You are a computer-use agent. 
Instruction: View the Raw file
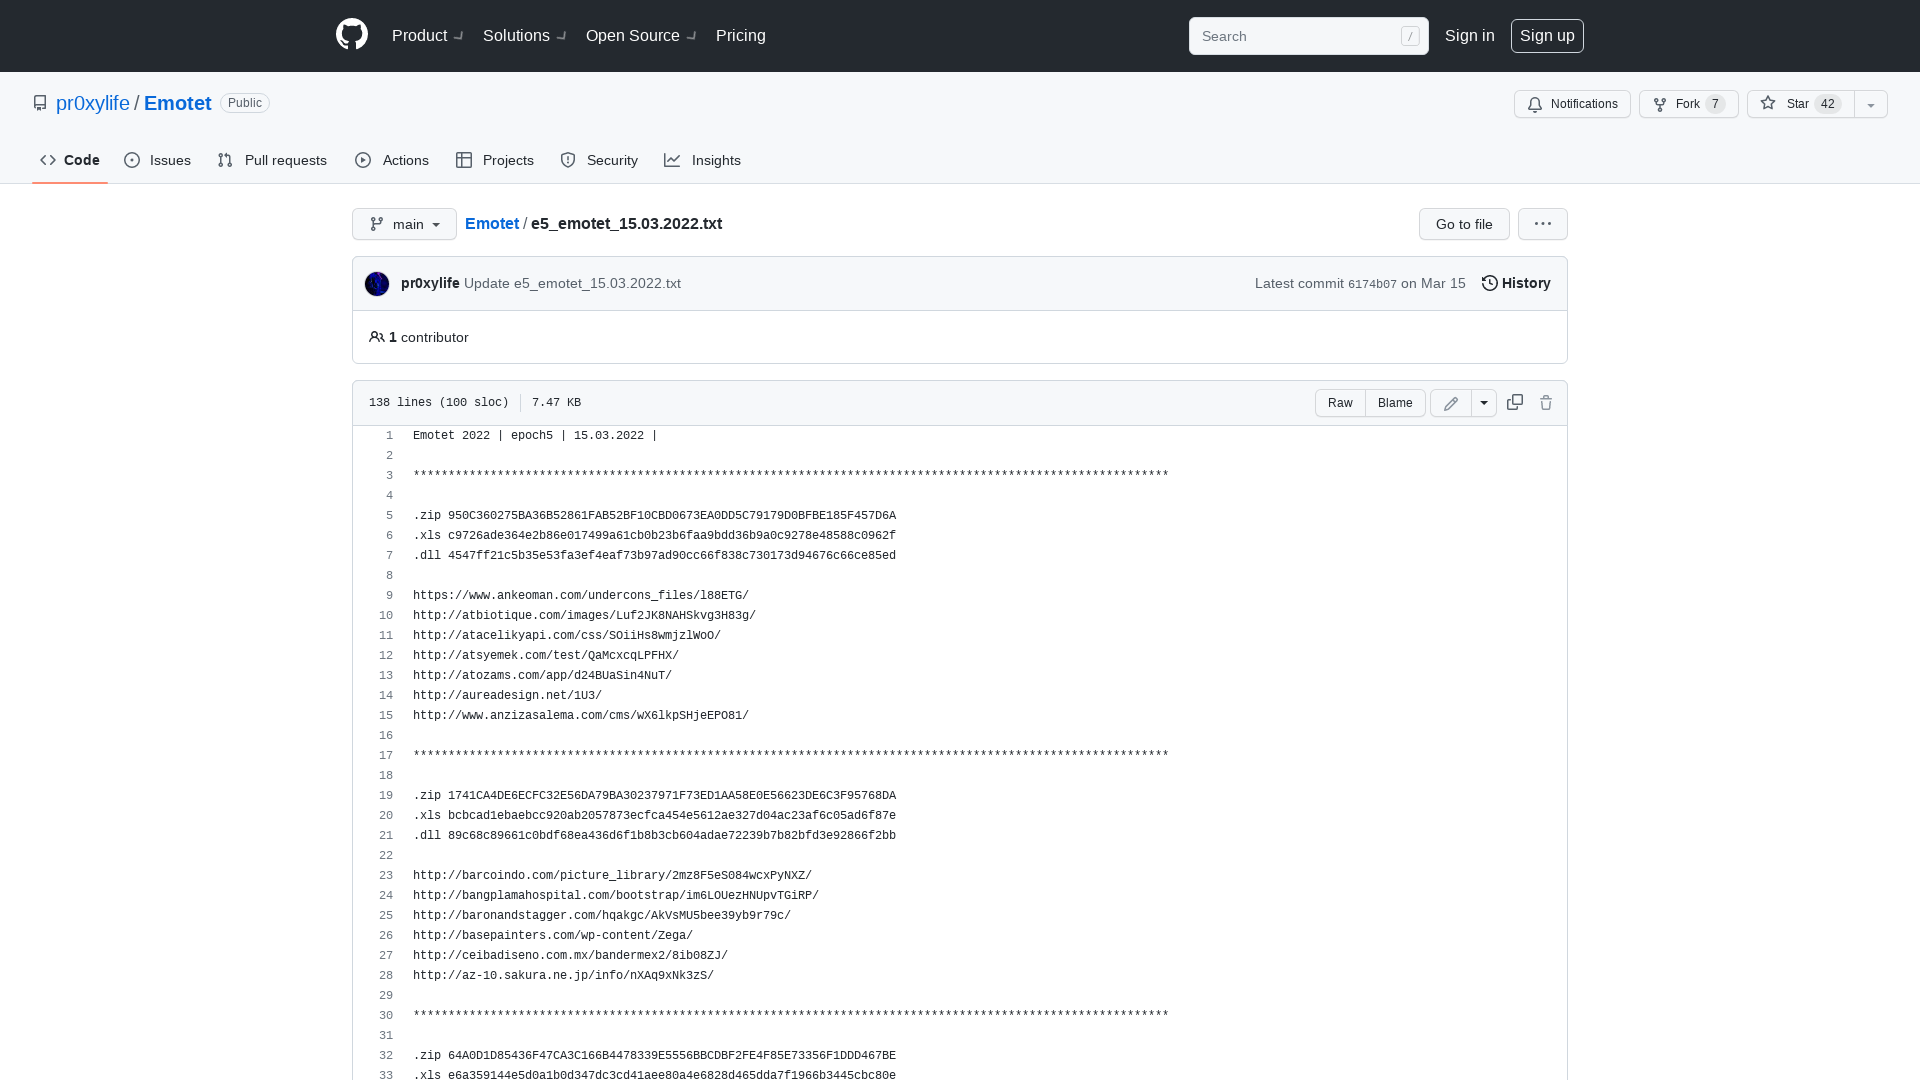point(1340,403)
